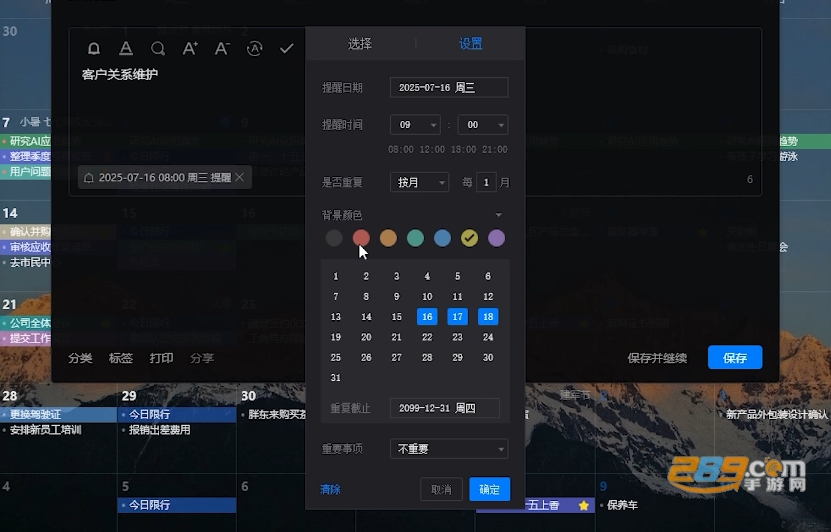Pick the 08:00 quick time shortcut

pyautogui.click(x=401, y=149)
